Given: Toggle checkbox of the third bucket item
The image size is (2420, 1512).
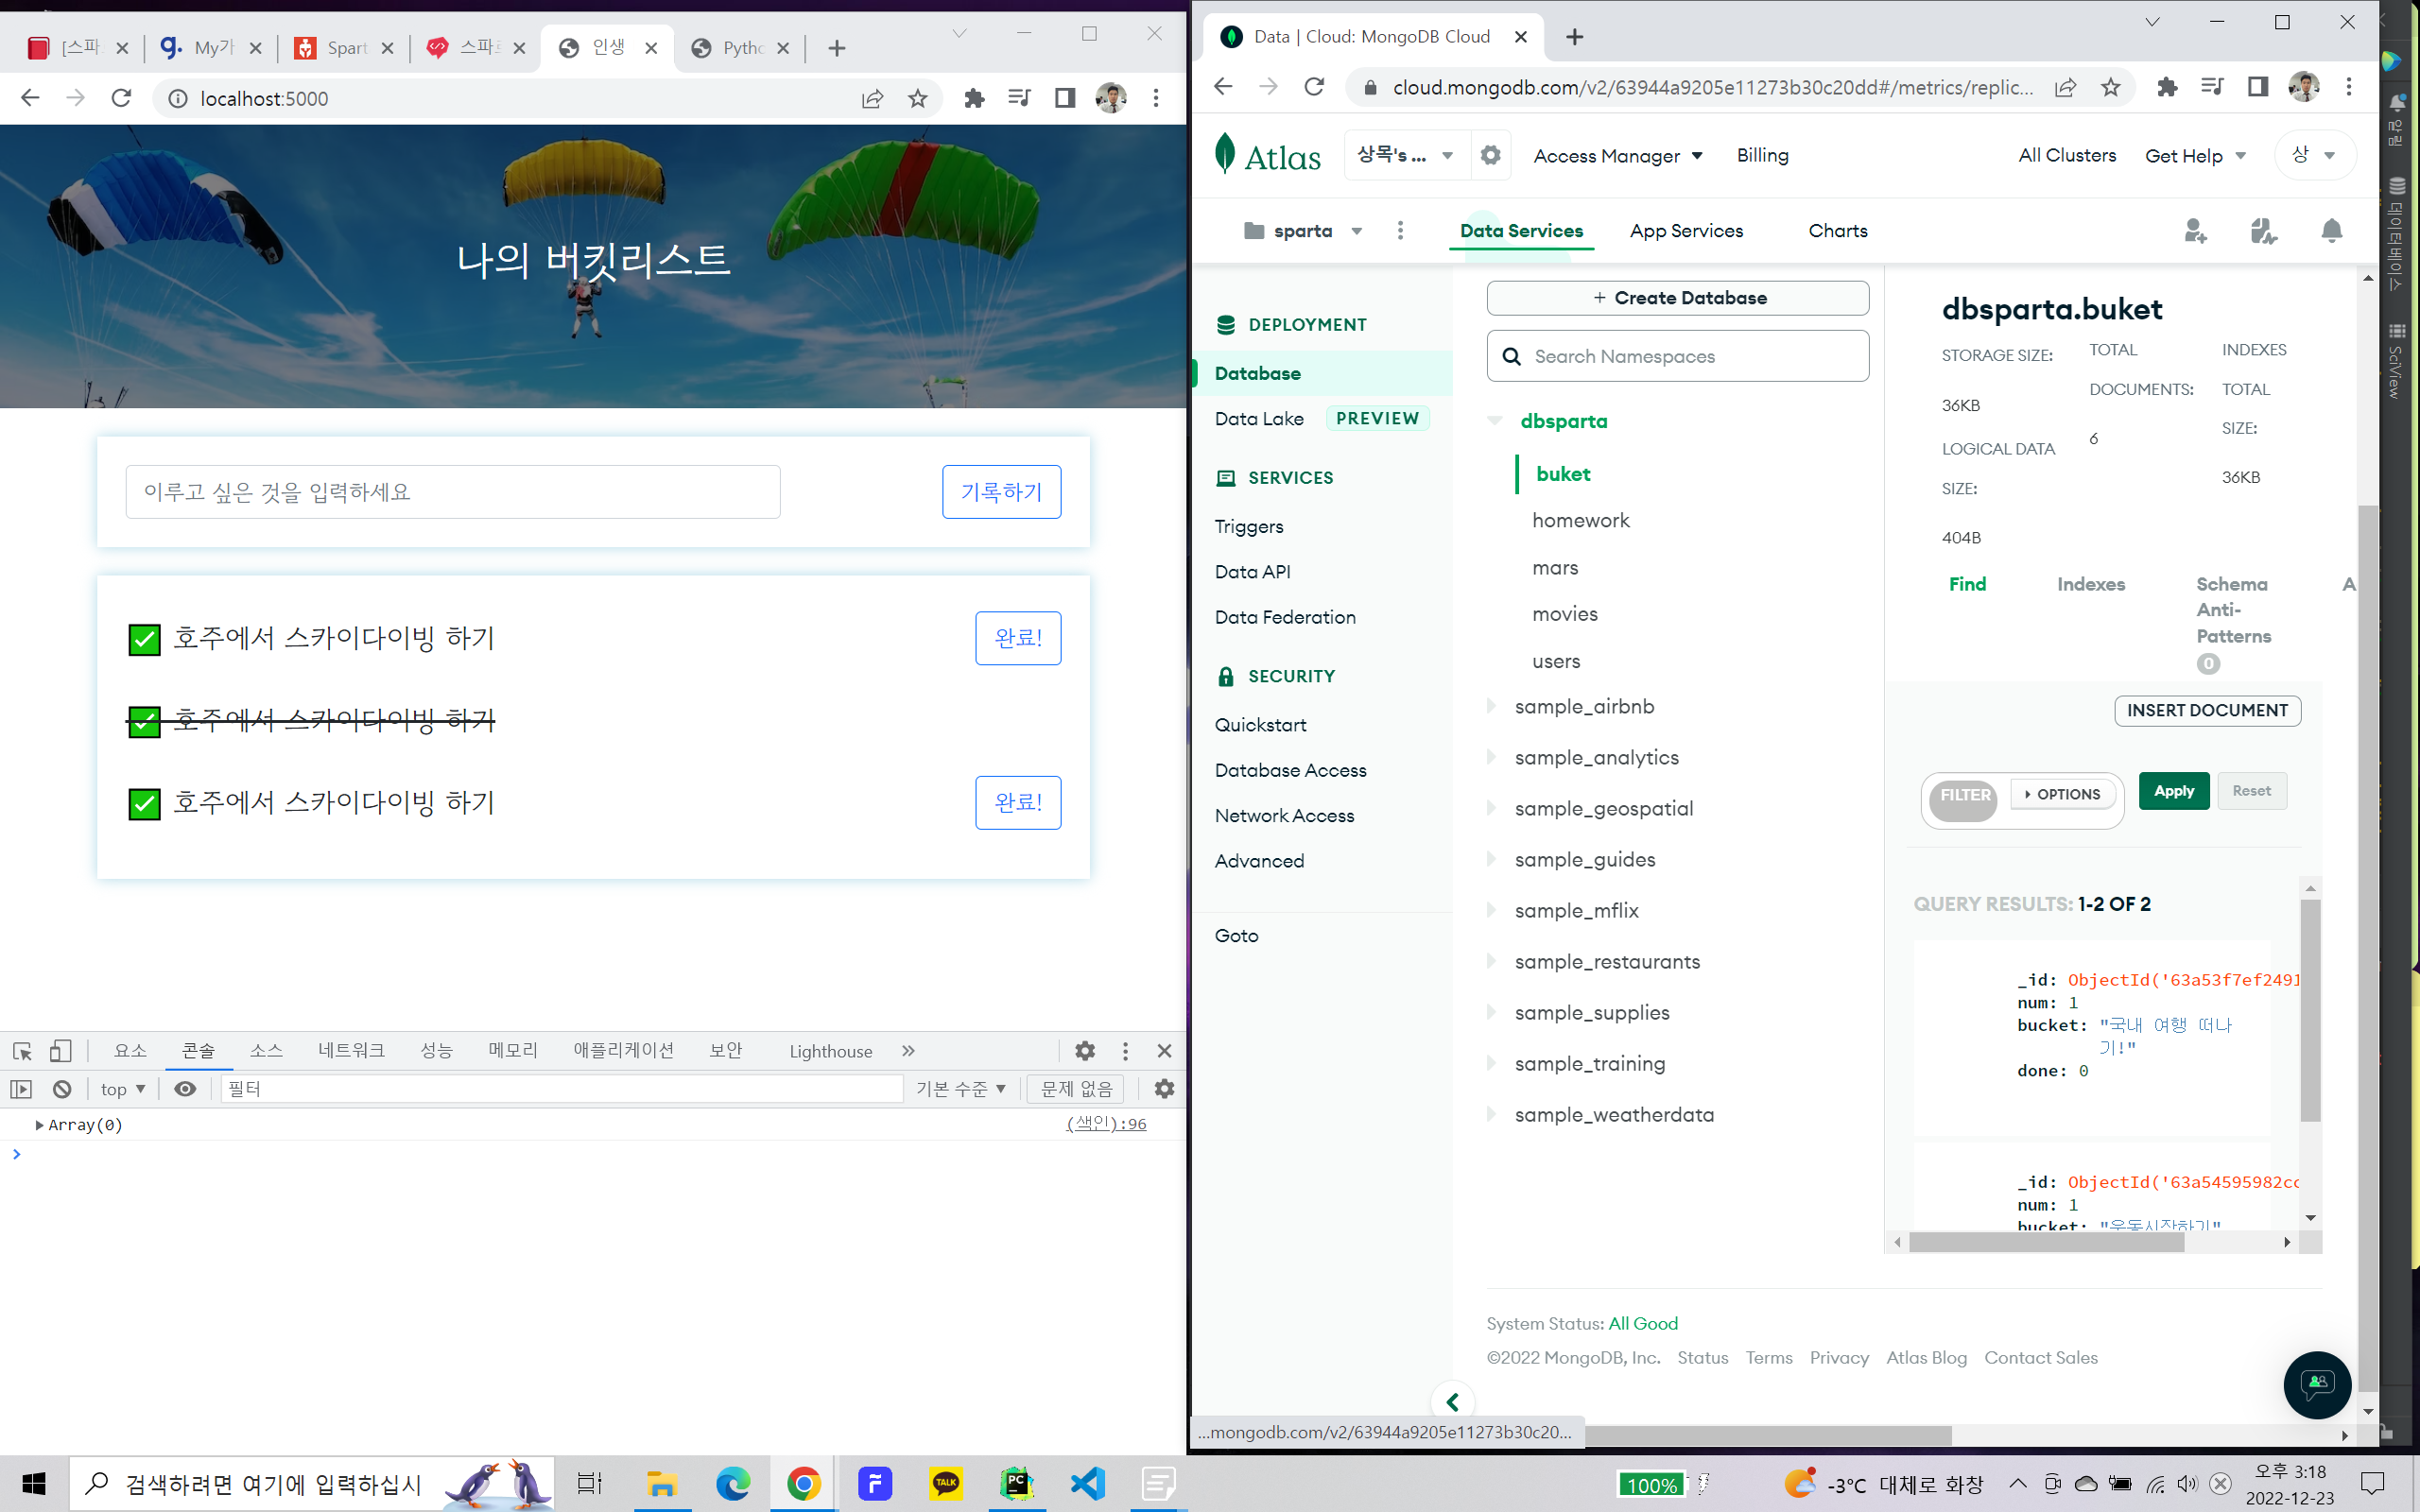Looking at the screenshot, I should pos(144,804).
